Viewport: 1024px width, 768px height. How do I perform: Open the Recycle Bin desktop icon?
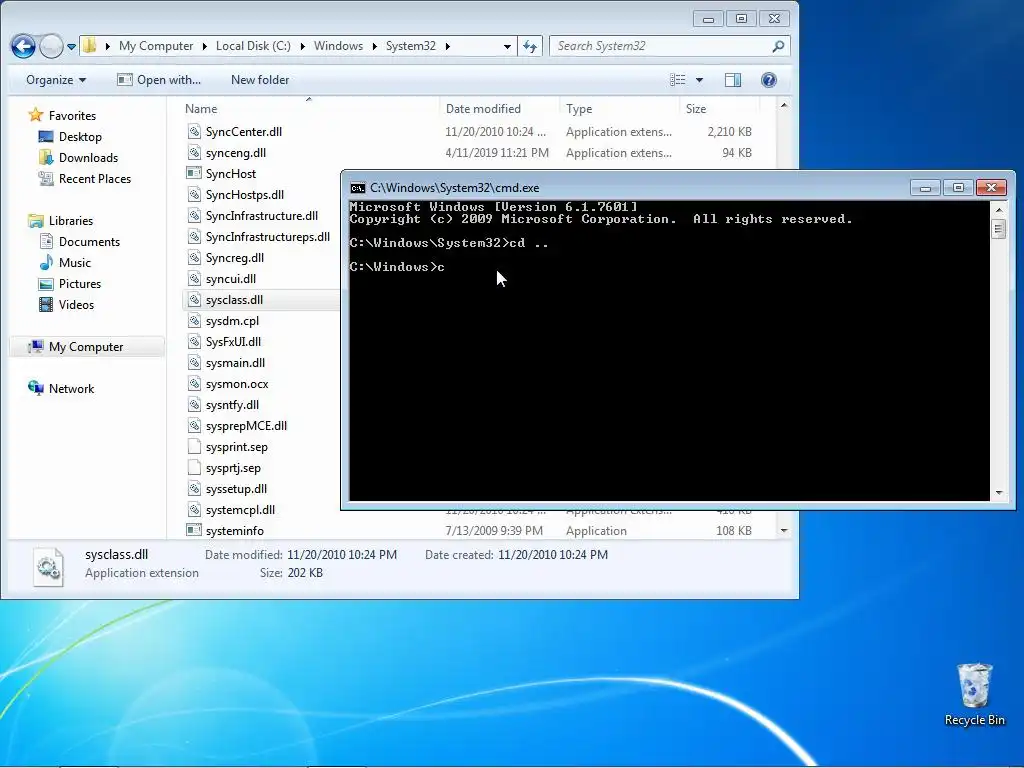(974, 694)
